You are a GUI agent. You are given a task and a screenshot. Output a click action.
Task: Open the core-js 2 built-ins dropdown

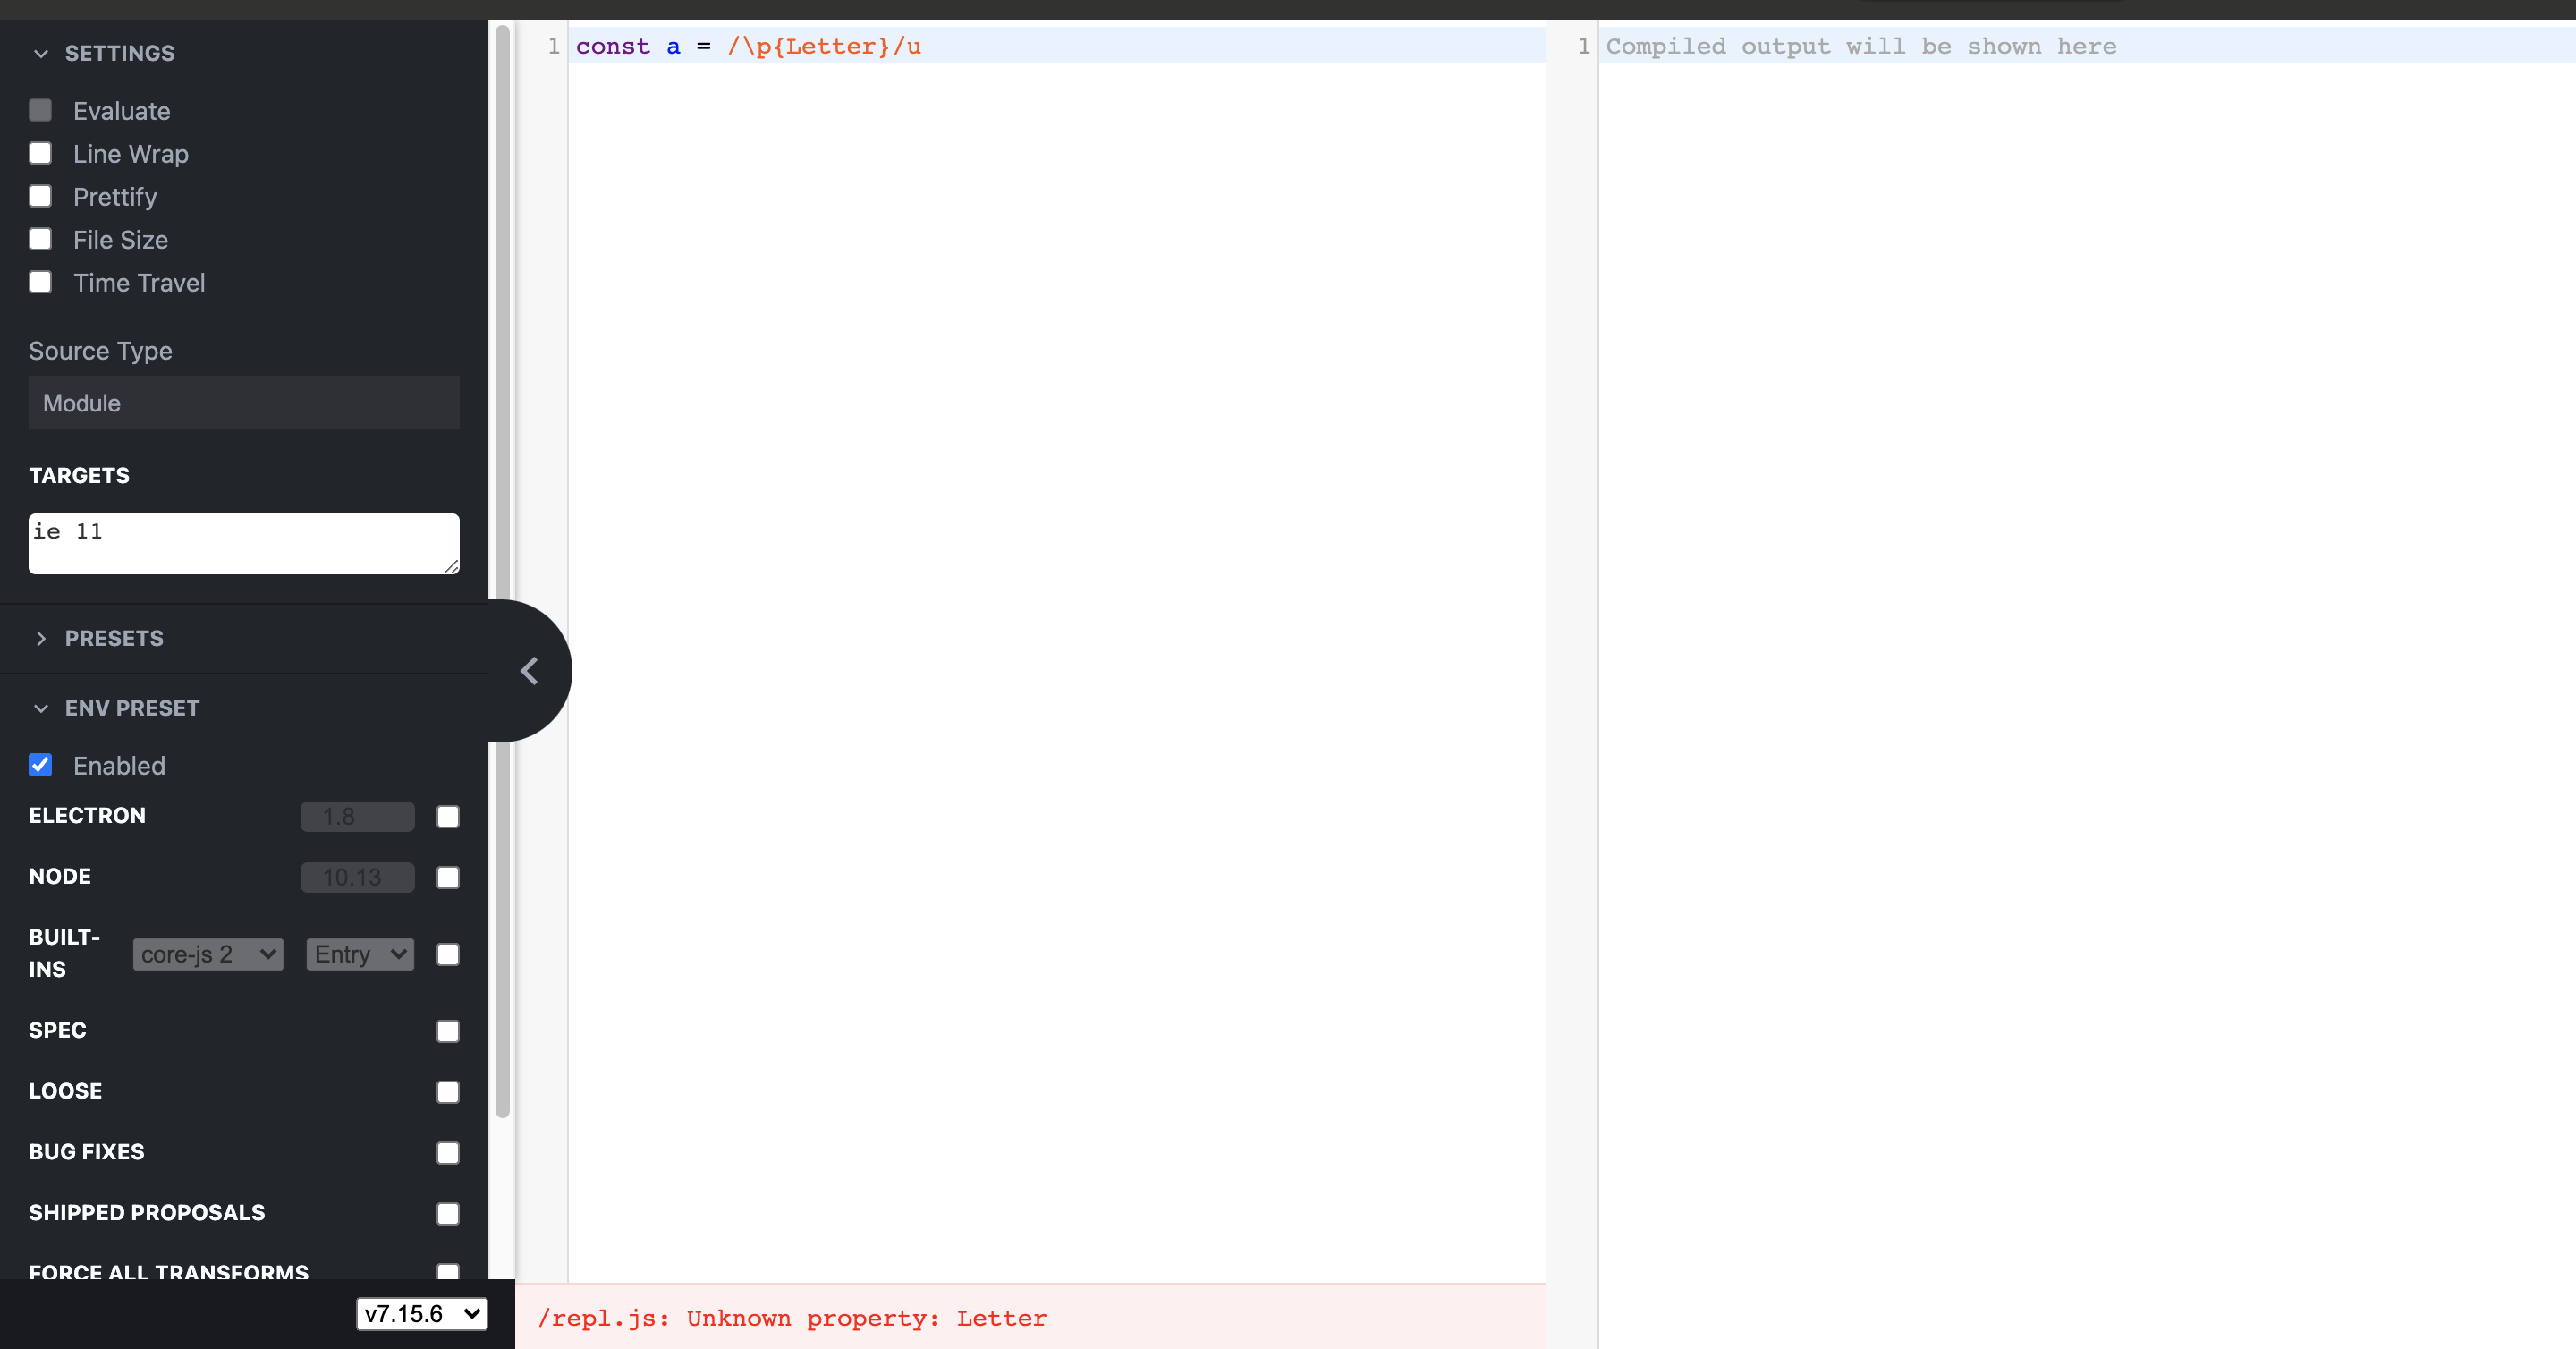click(x=207, y=954)
